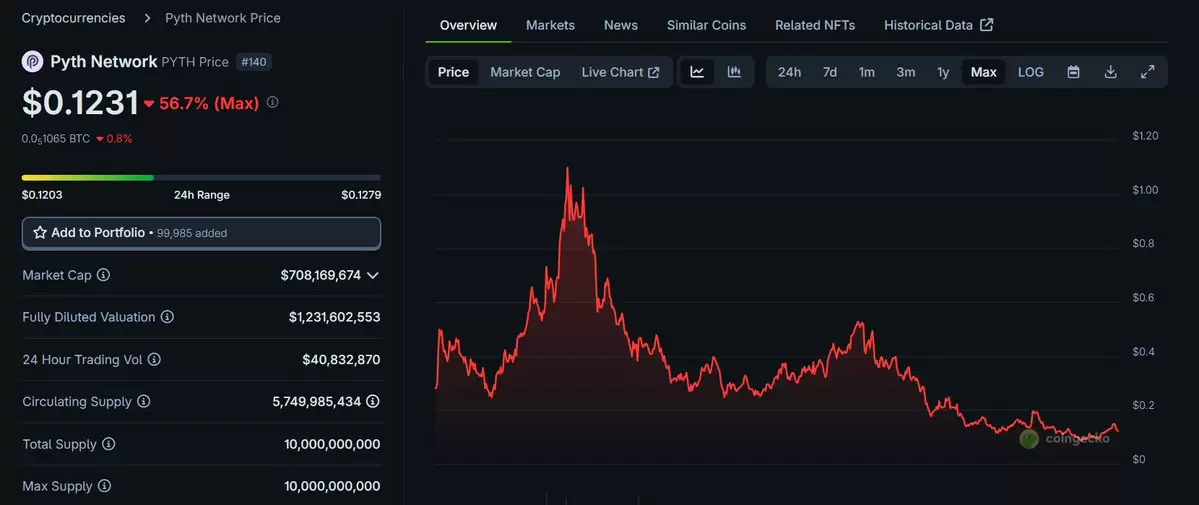Select the Max time range
Viewport: 1199px width, 505px height.
tap(983, 72)
